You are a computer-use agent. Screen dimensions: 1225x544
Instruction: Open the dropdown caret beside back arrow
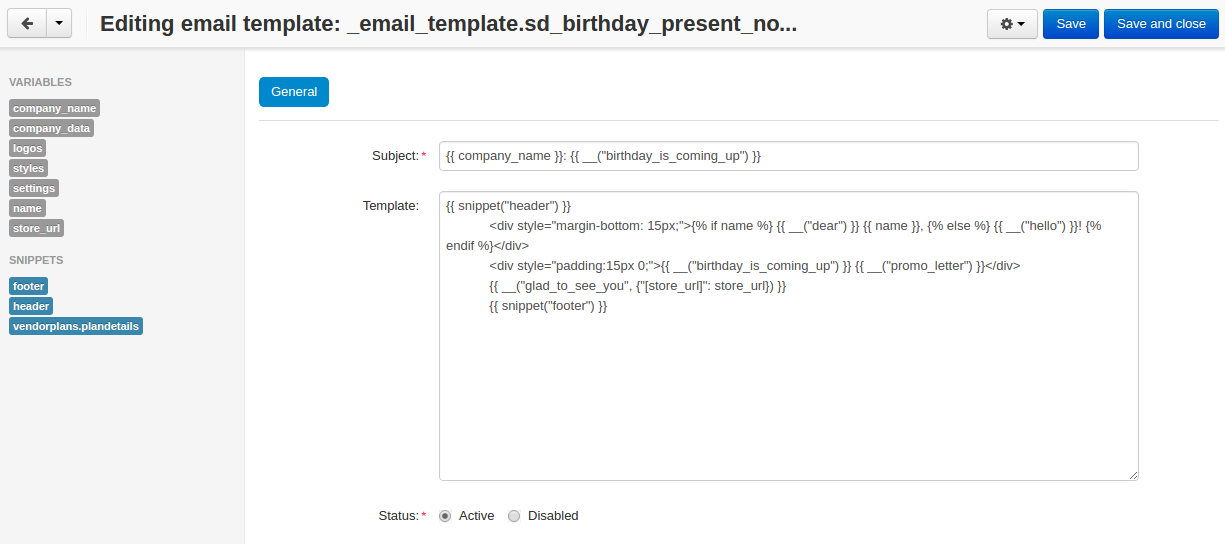(59, 24)
